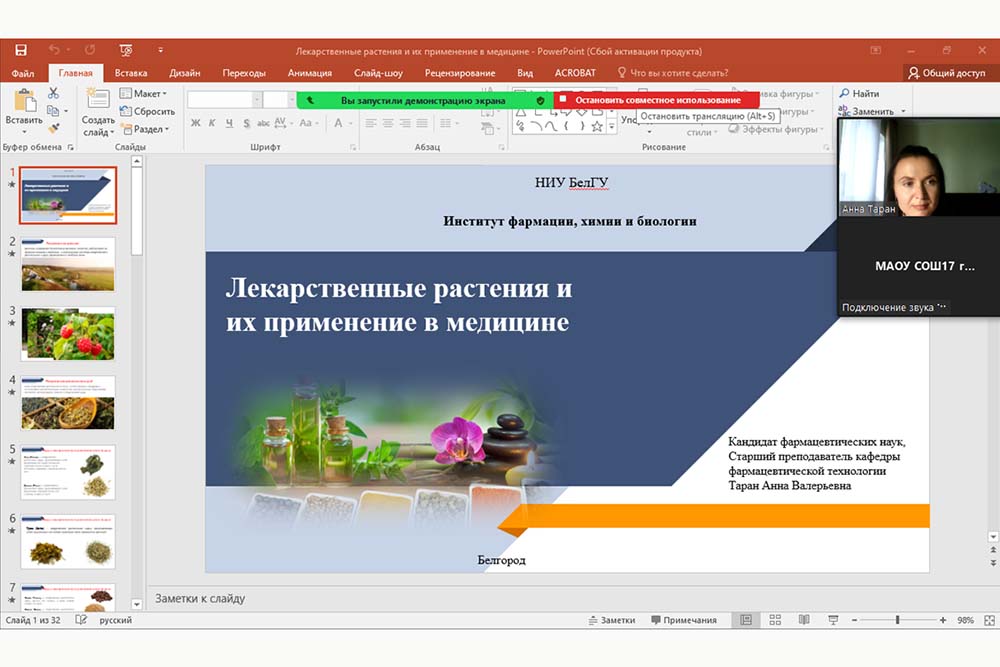Expand the Макет layout dropdown

(142, 94)
